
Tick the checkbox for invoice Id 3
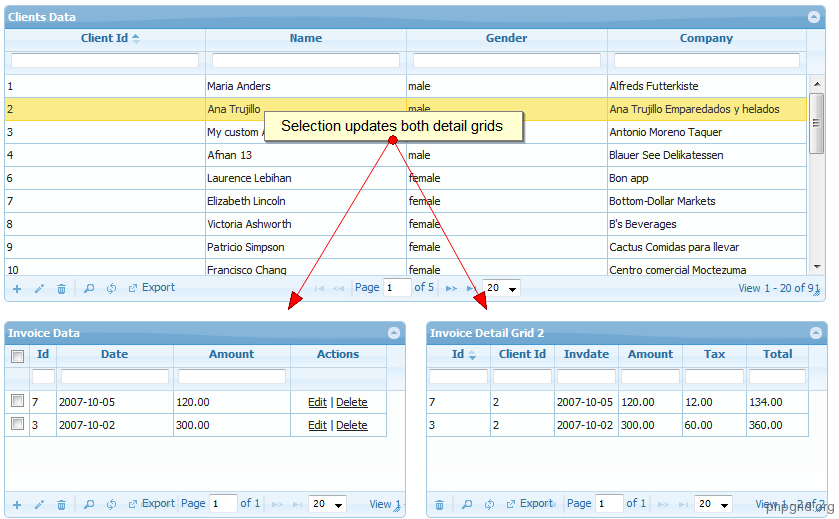click(x=17, y=424)
